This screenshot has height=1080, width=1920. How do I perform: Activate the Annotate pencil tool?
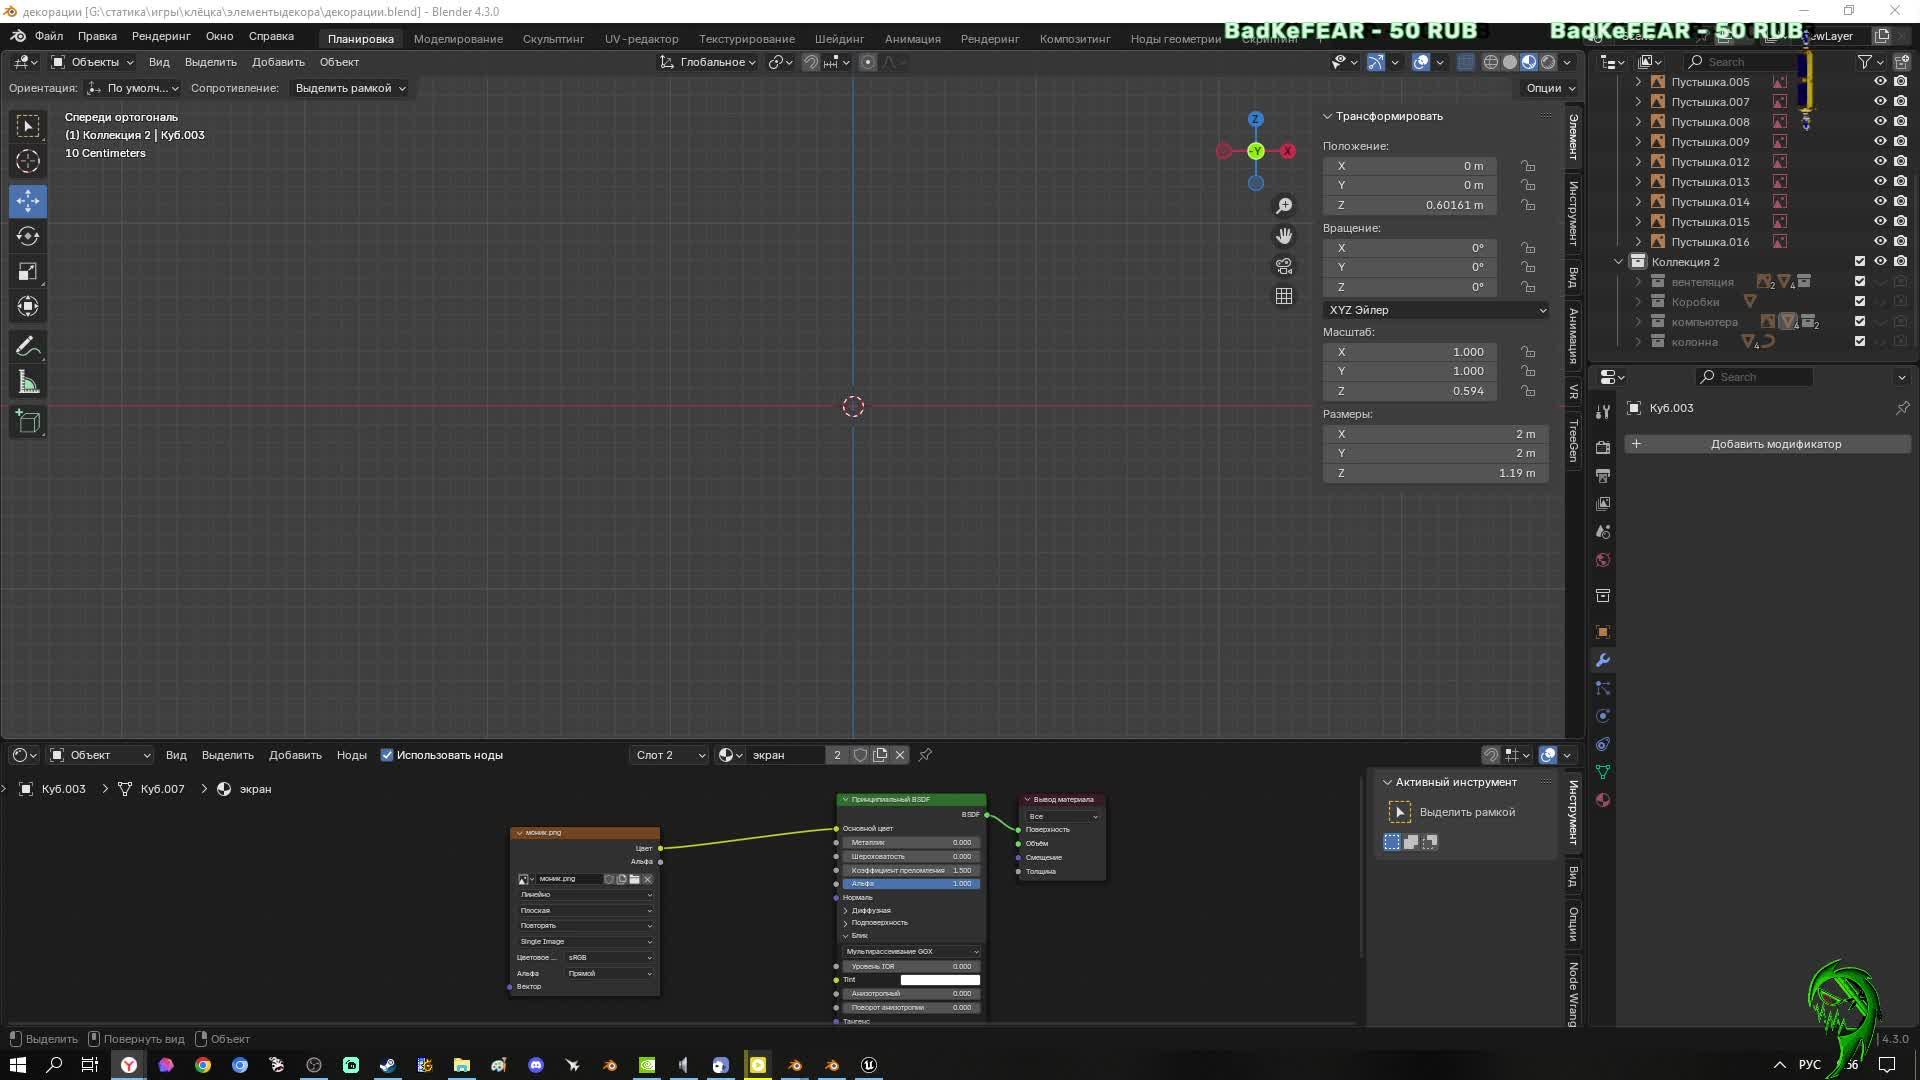28,347
